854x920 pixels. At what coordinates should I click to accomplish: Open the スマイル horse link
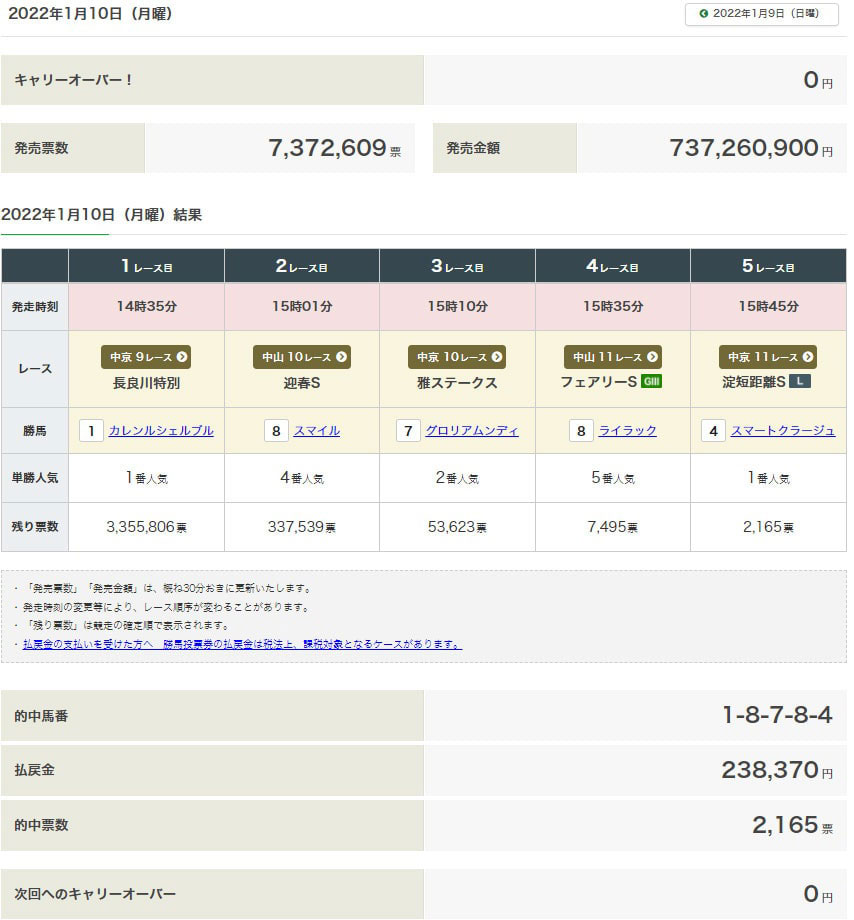pos(316,431)
